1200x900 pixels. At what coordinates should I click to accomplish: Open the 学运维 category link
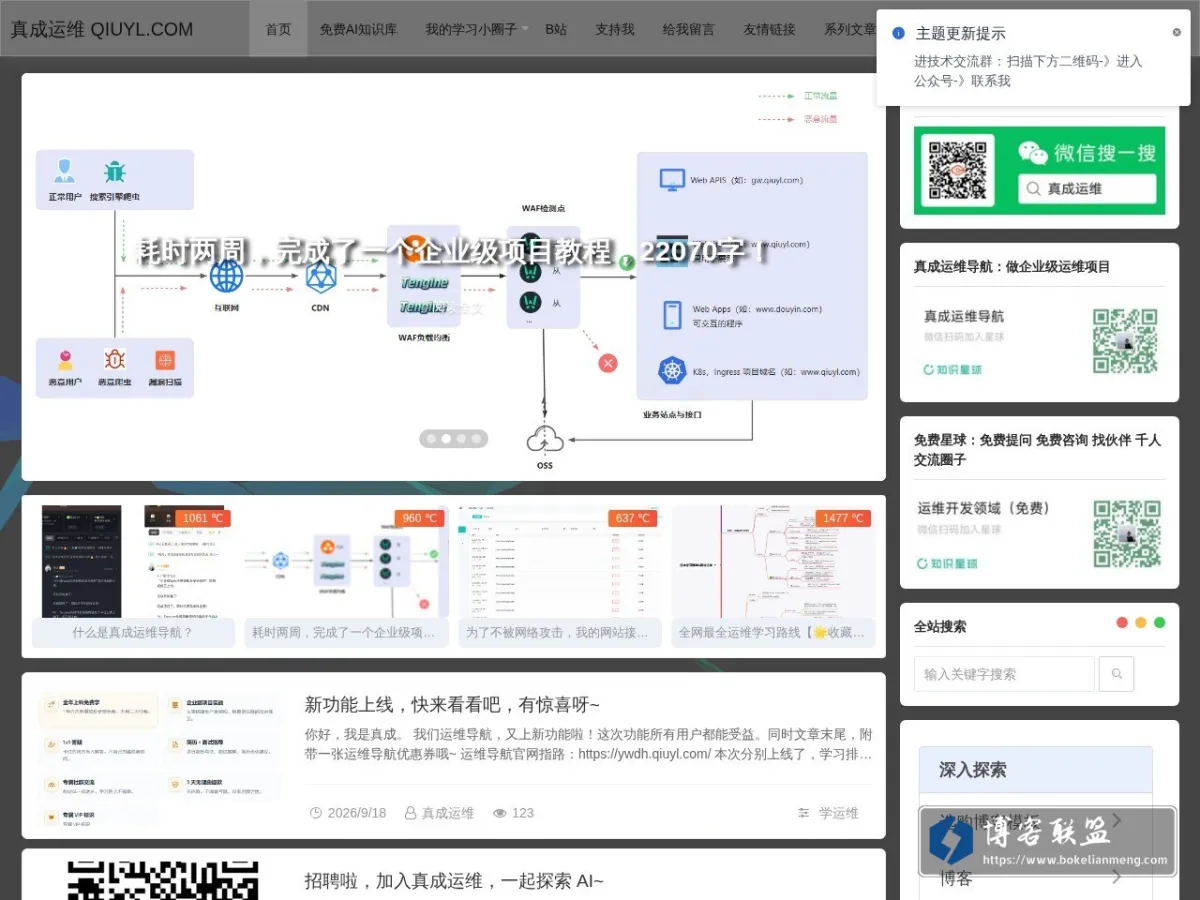tap(839, 813)
